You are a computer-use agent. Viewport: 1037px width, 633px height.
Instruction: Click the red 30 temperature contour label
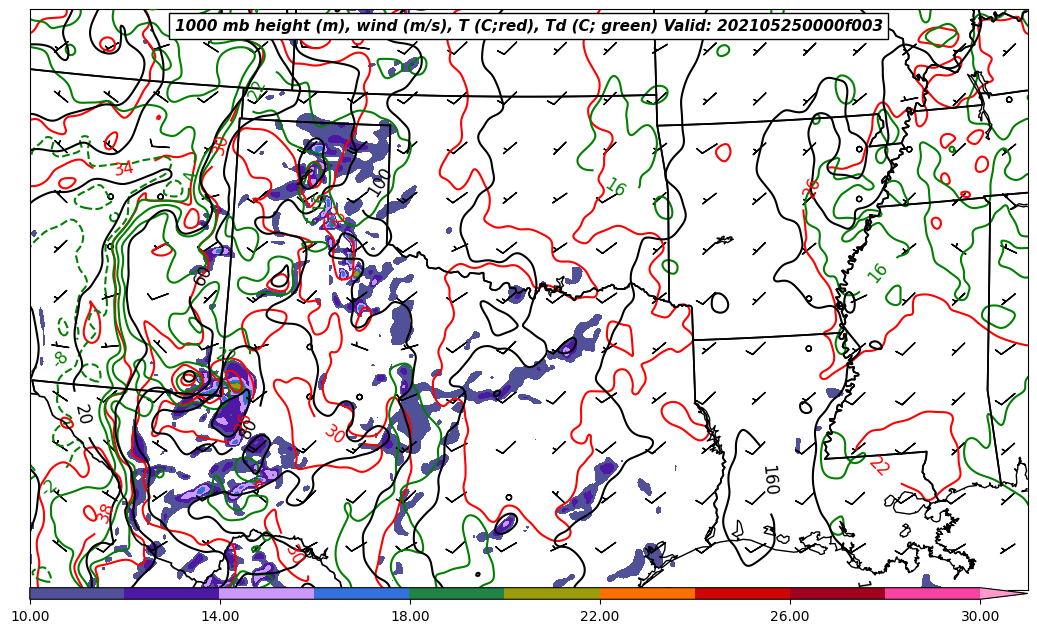[x=334, y=433]
